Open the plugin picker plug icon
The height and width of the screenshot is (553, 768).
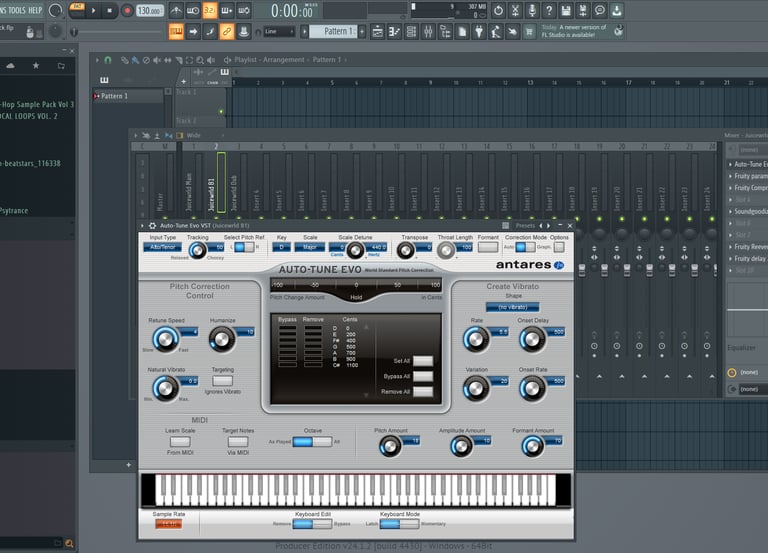tap(479, 32)
